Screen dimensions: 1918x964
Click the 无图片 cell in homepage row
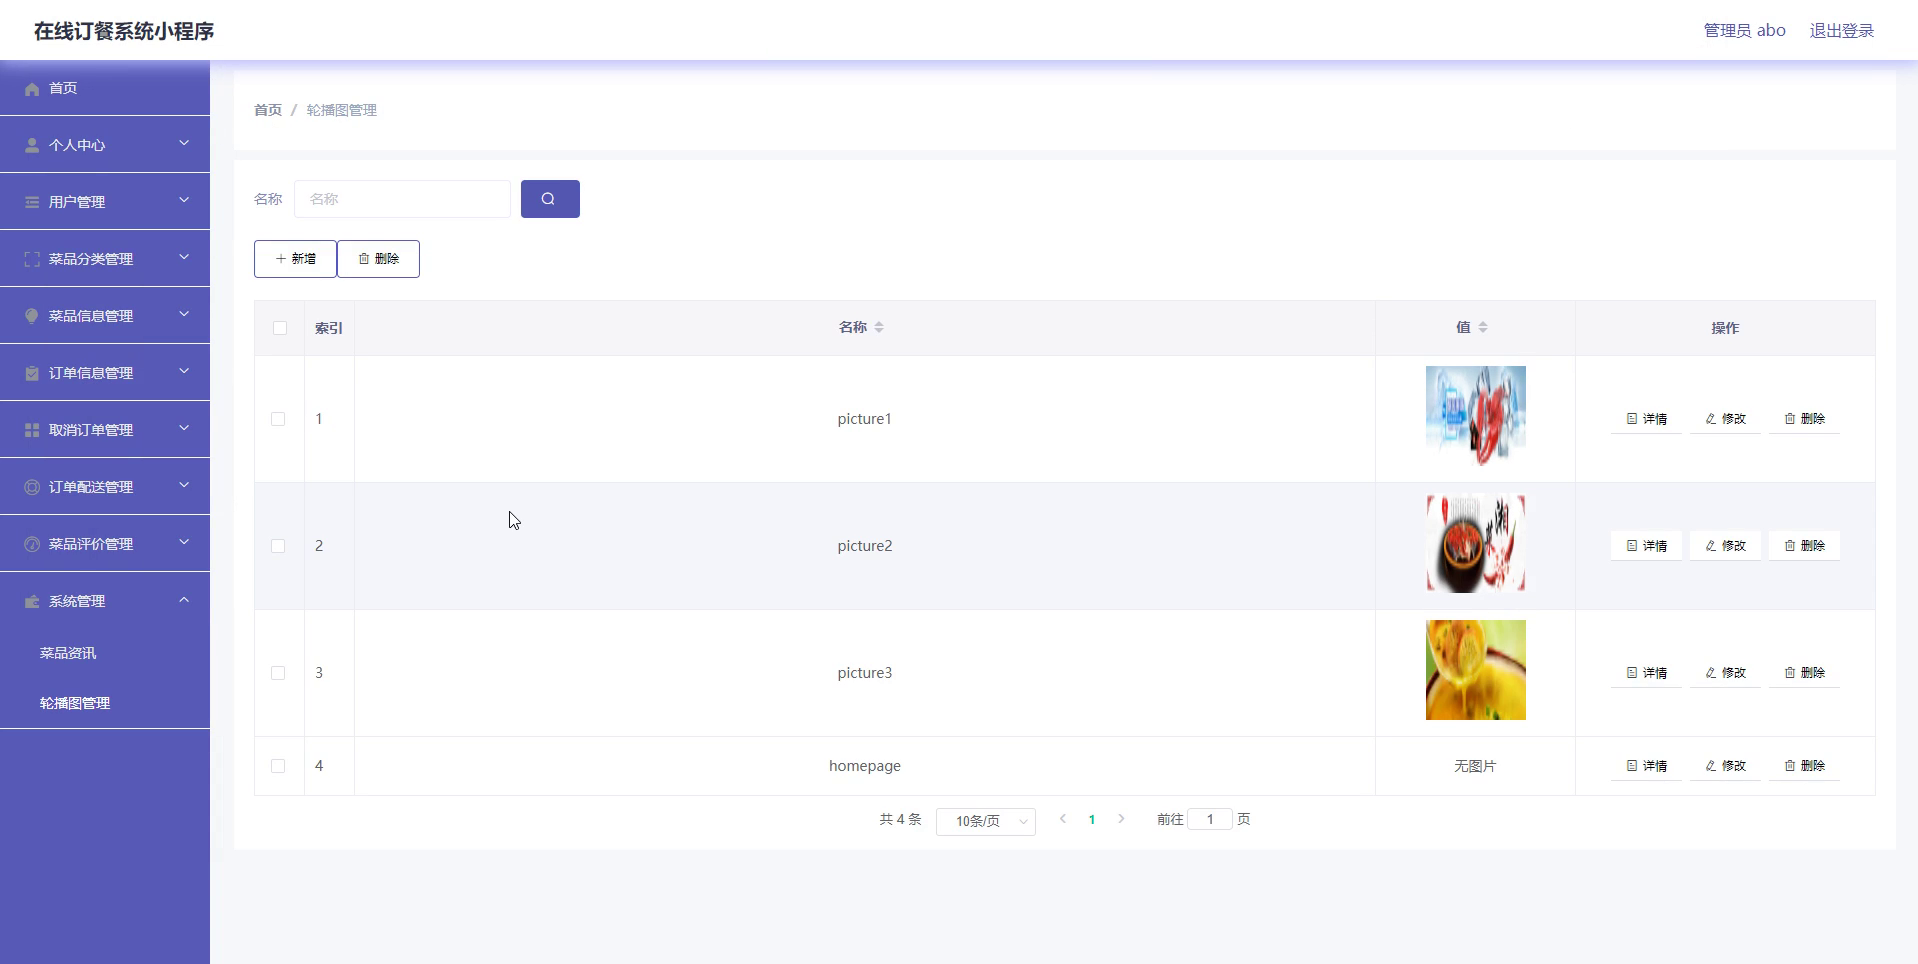pos(1475,766)
